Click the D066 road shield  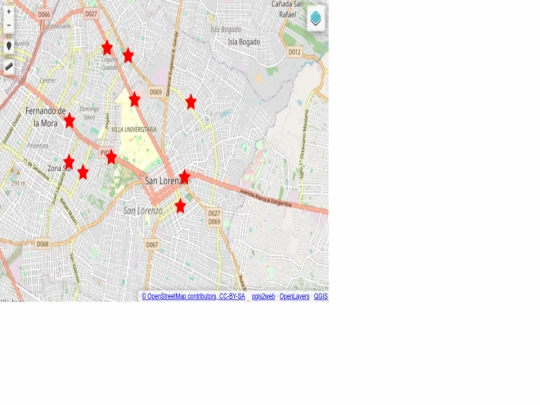(44, 14)
